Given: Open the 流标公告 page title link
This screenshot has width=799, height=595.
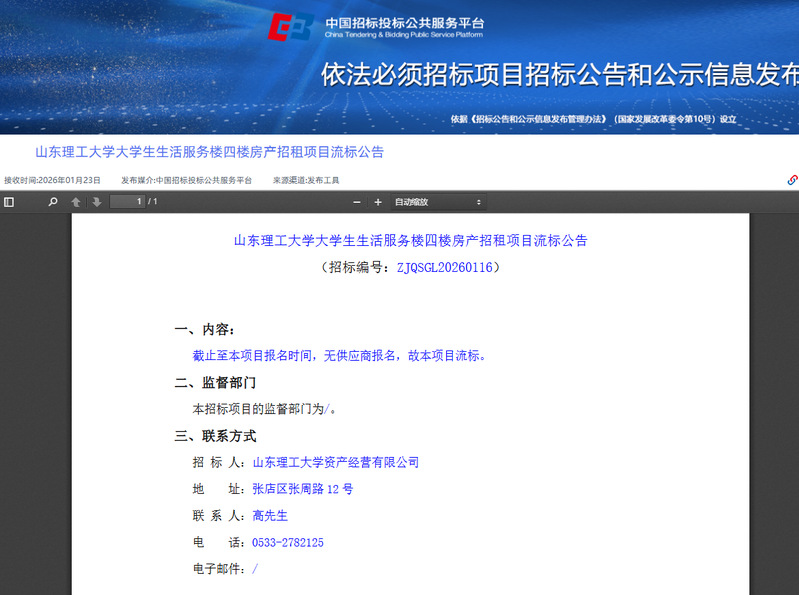Looking at the screenshot, I should tap(209, 153).
